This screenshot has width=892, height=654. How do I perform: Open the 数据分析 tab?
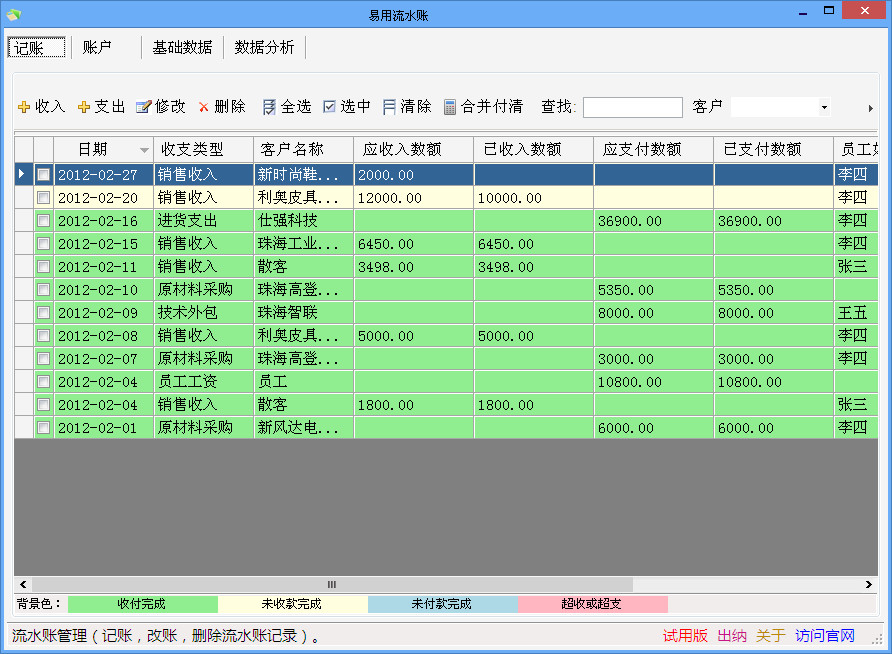[x=265, y=47]
